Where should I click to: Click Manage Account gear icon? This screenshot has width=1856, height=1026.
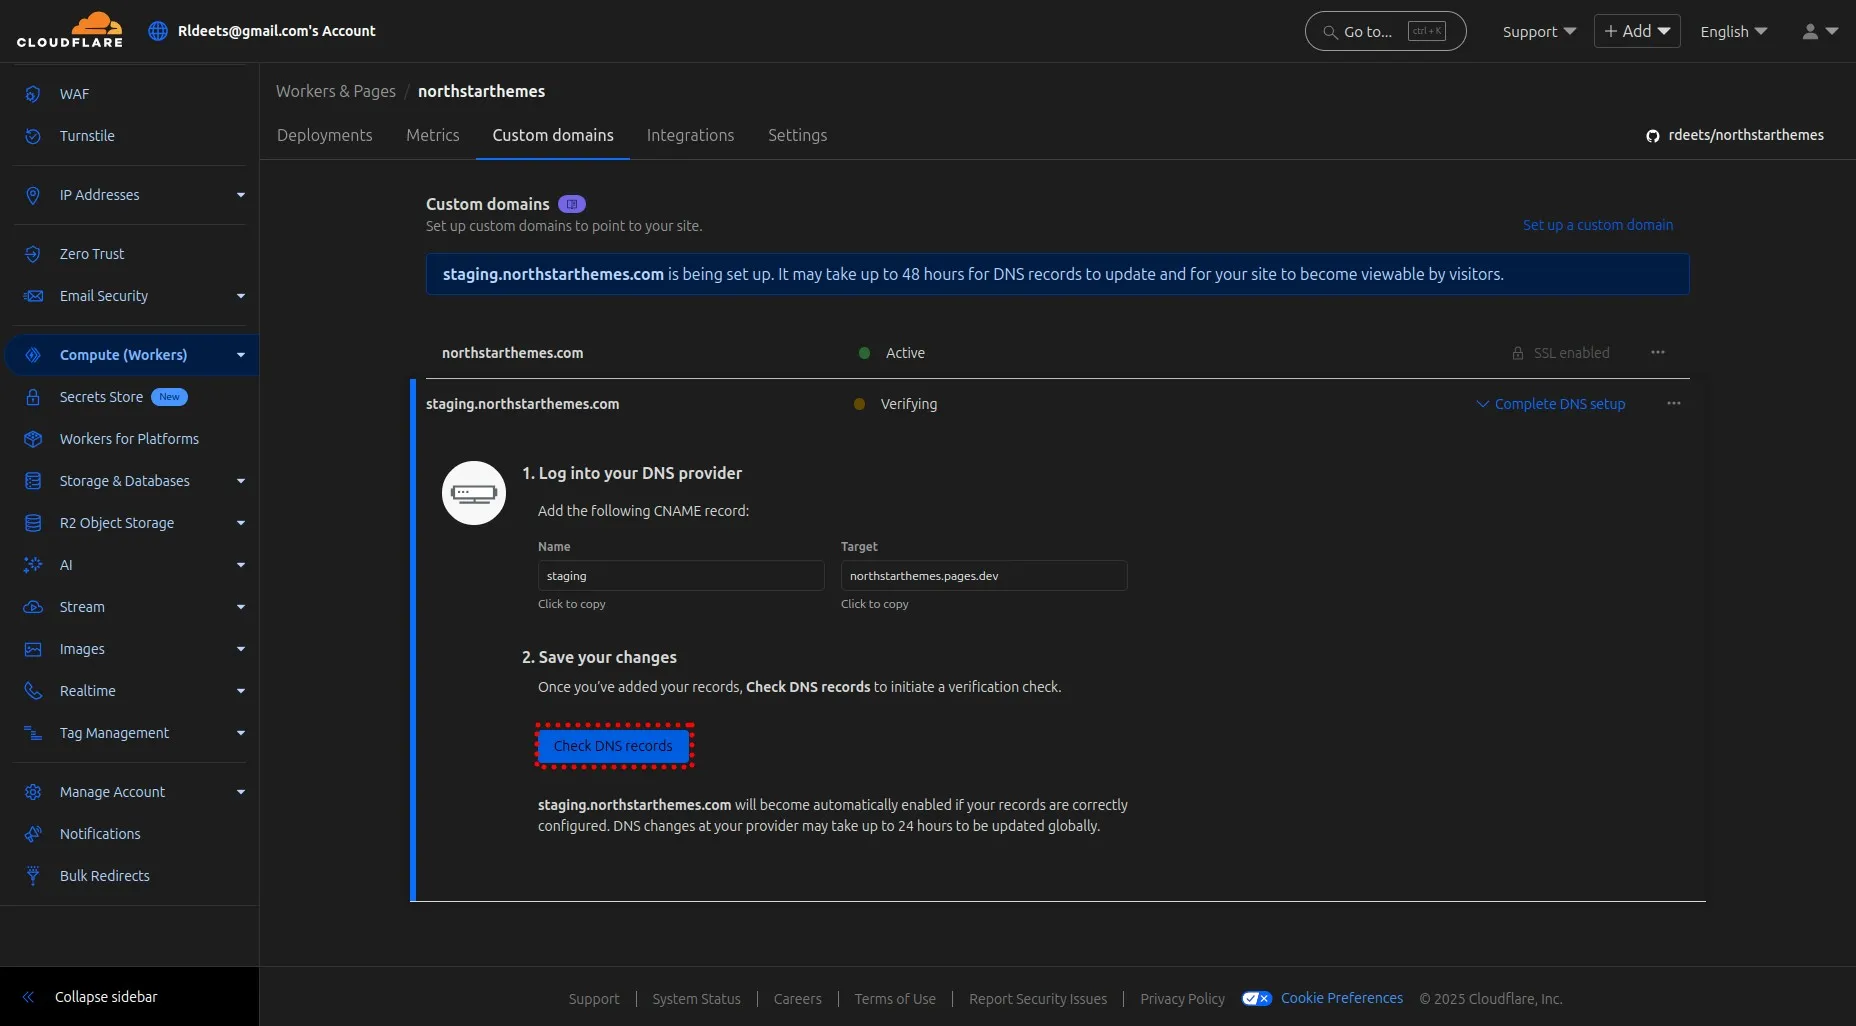pos(33,792)
